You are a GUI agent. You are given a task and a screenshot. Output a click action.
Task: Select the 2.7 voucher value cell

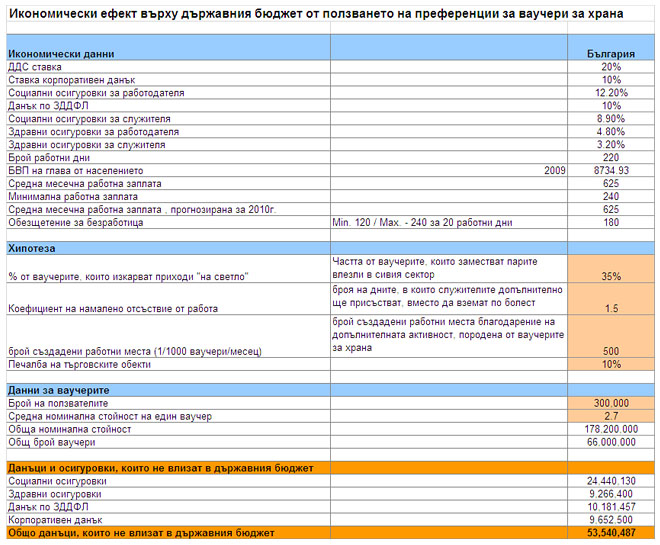tap(611, 416)
